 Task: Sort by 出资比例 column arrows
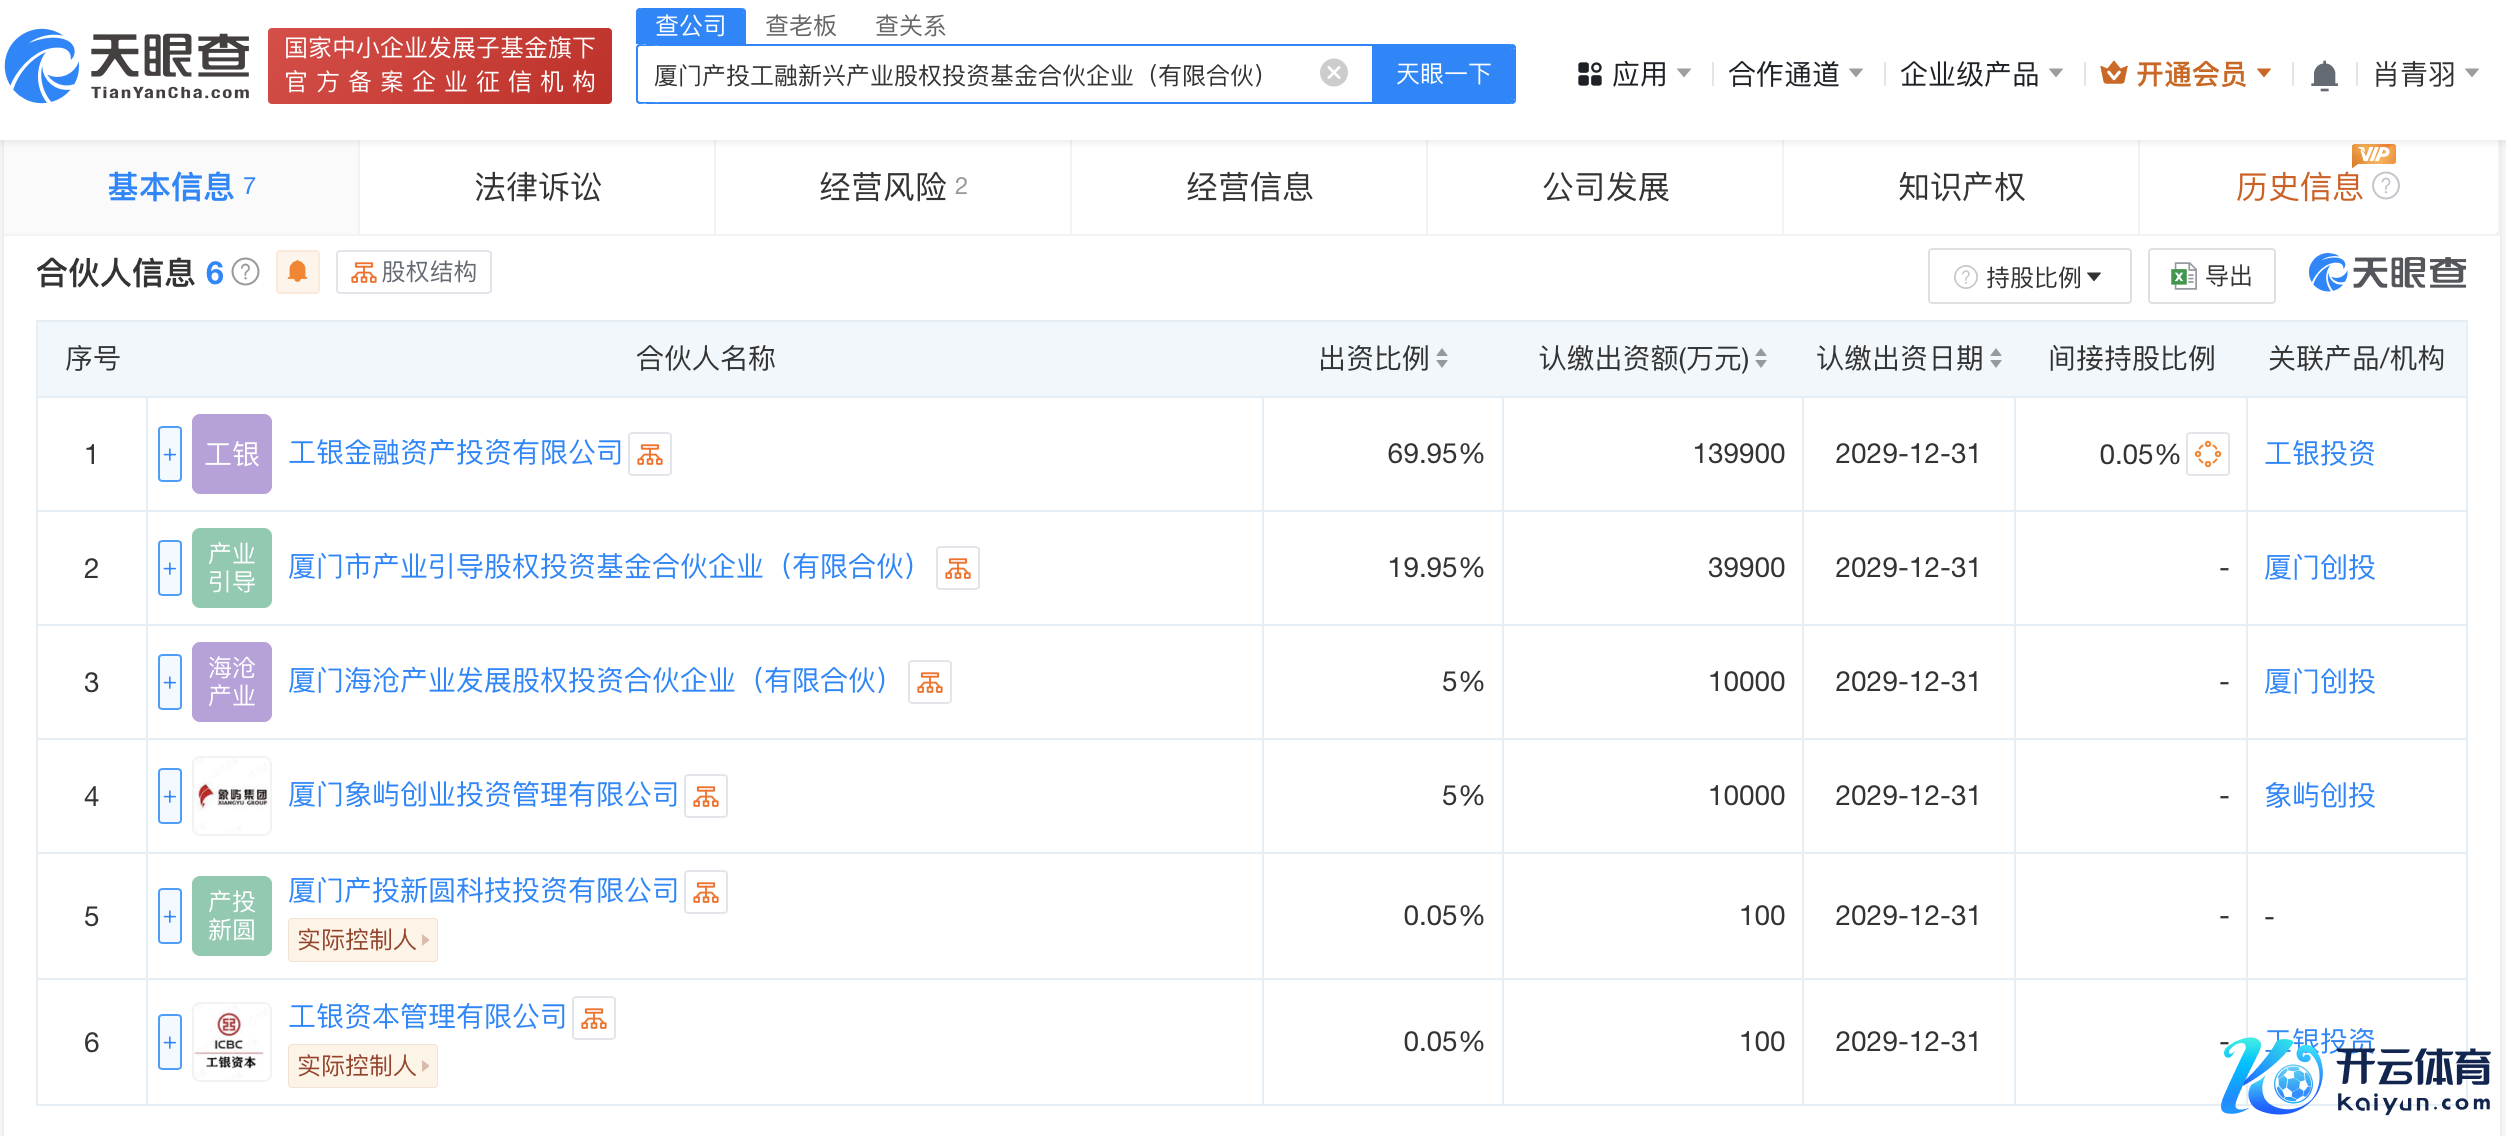point(1442,358)
